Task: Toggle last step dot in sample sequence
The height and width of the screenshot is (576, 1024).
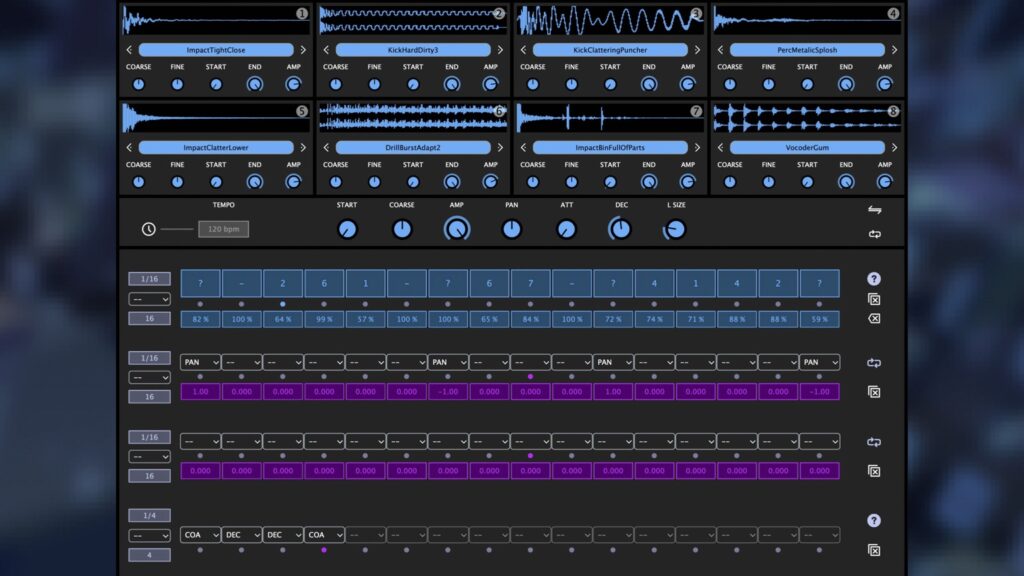Action: pos(820,304)
